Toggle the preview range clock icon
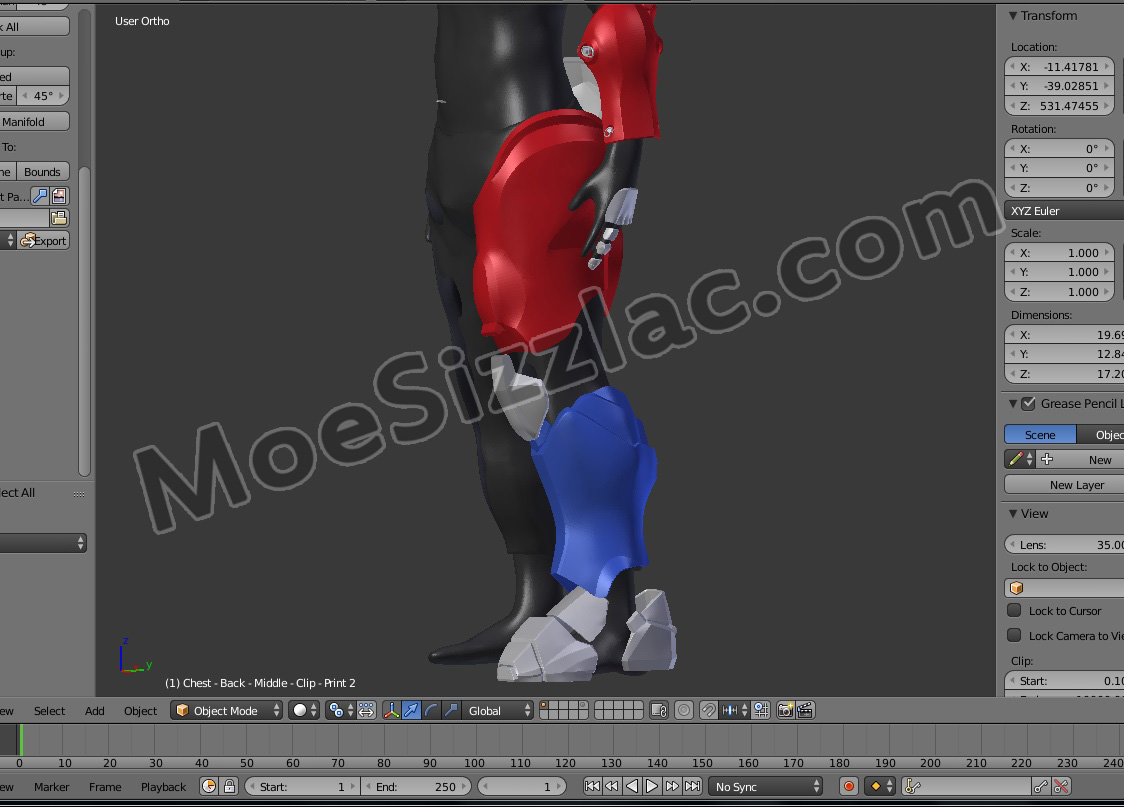1124x807 pixels. point(209,786)
